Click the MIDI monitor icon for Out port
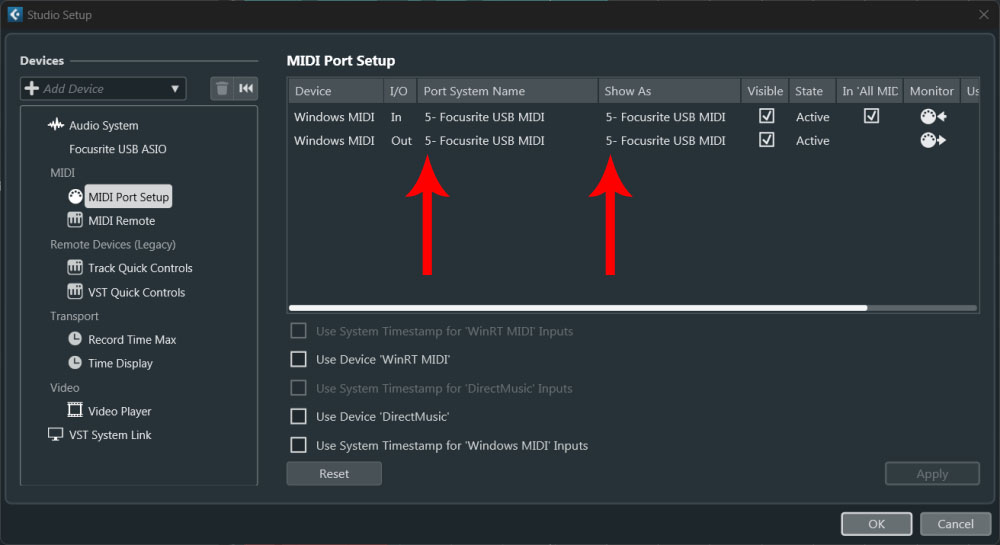Image resolution: width=1000 pixels, height=545 pixels. tap(932, 141)
